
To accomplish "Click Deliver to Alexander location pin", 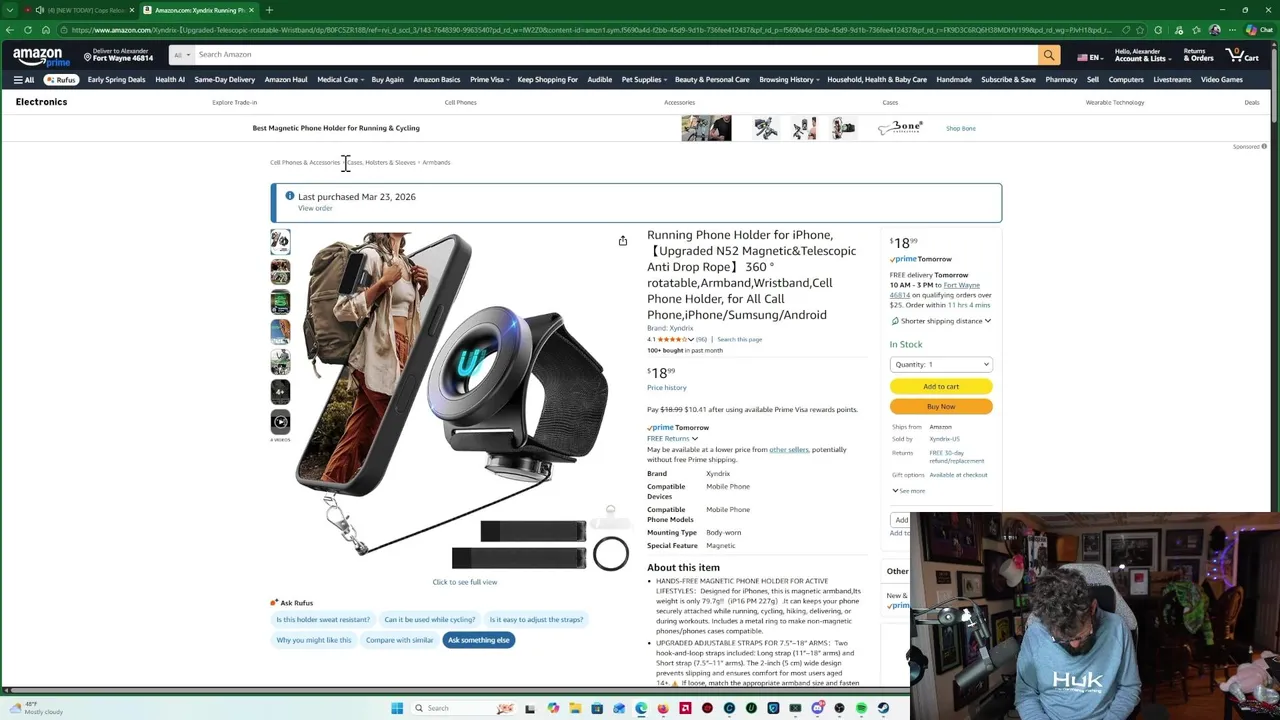I will point(88,56).
